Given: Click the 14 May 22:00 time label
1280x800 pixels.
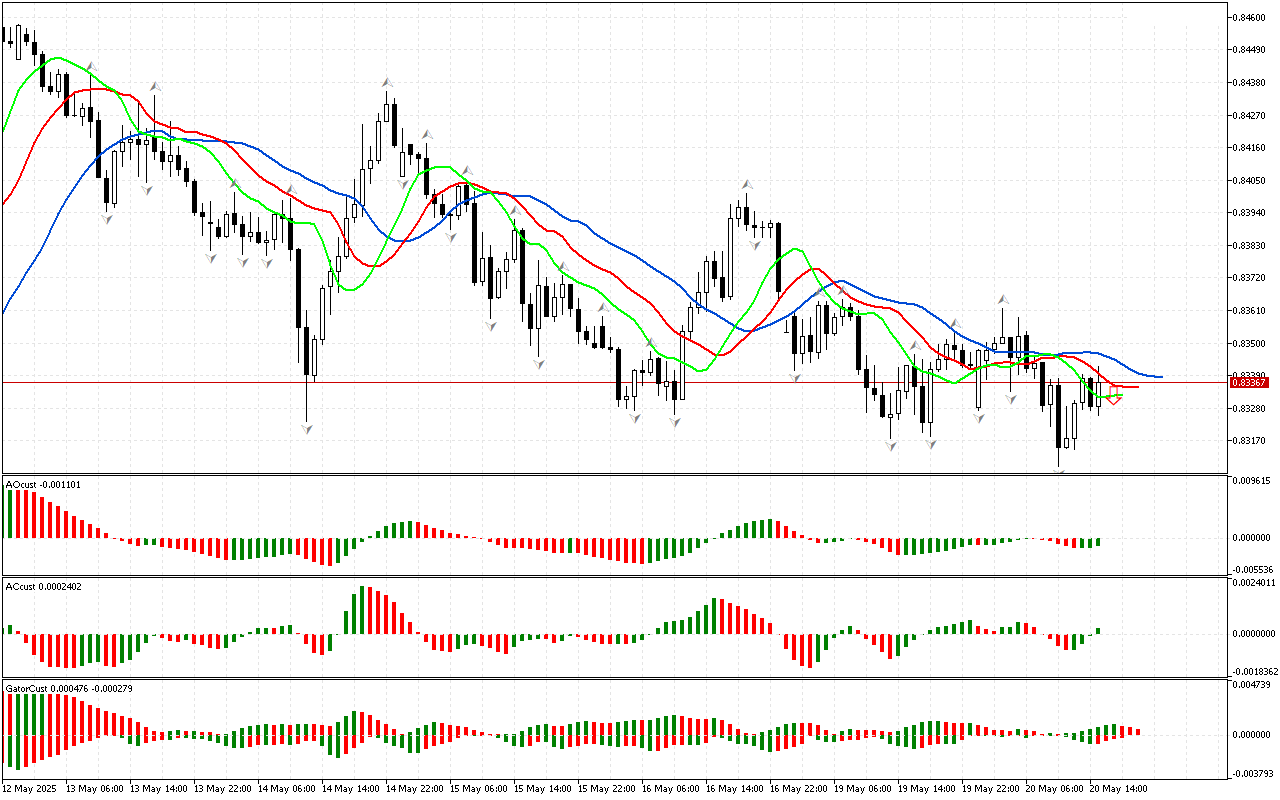Looking at the screenshot, I should 414,788.
